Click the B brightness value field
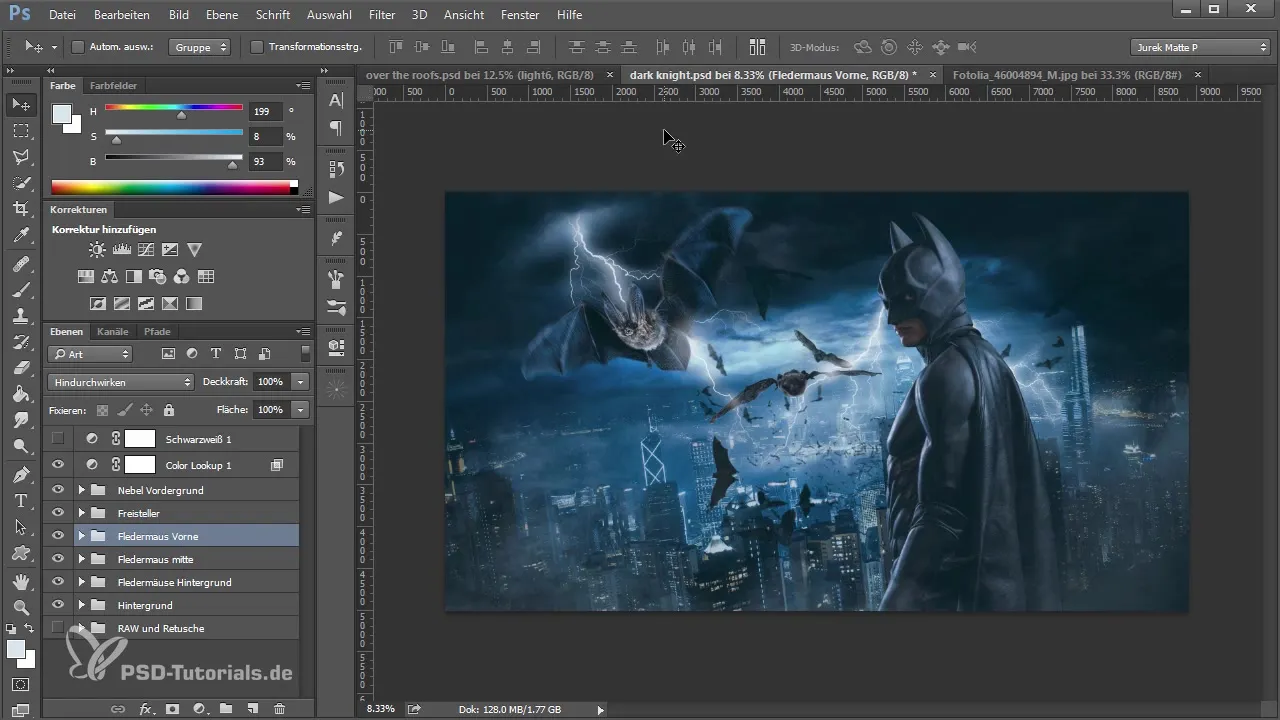Screen dimensions: 1280x720 click(266, 161)
